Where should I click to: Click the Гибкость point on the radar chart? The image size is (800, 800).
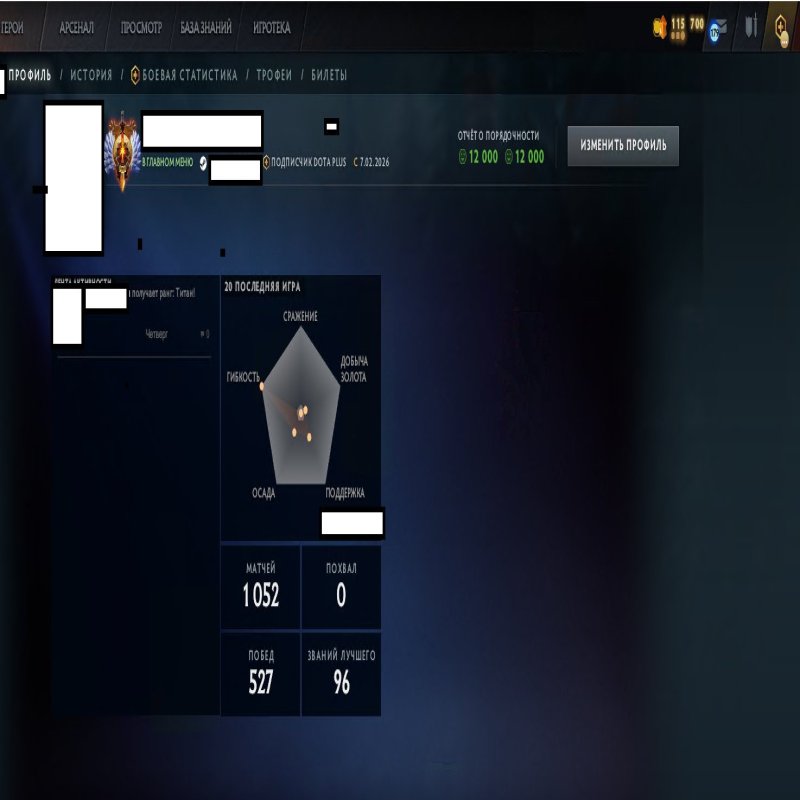(x=262, y=387)
